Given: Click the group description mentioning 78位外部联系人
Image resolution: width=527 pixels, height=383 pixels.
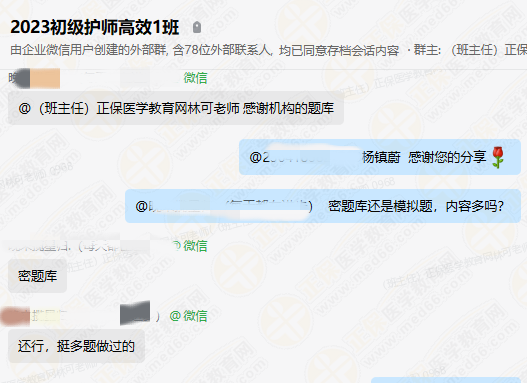Looking at the screenshot, I should 205,50.
